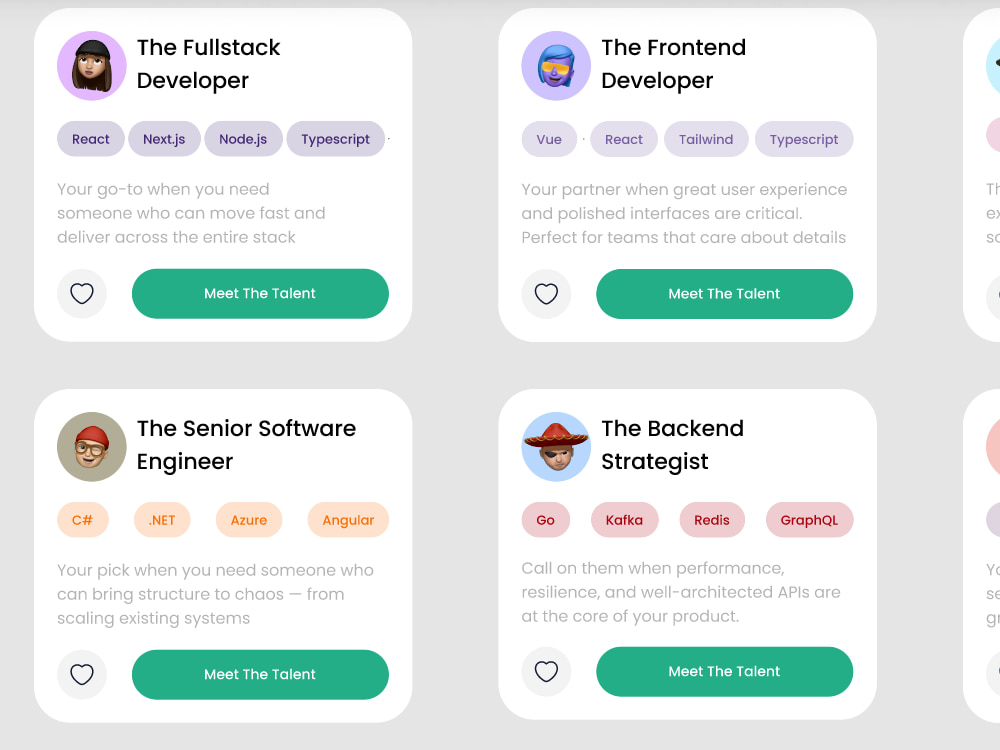Favorite the Fullstack Developer with heart icon
This screenshot has width=1000, height=750.
coord(82,293)
